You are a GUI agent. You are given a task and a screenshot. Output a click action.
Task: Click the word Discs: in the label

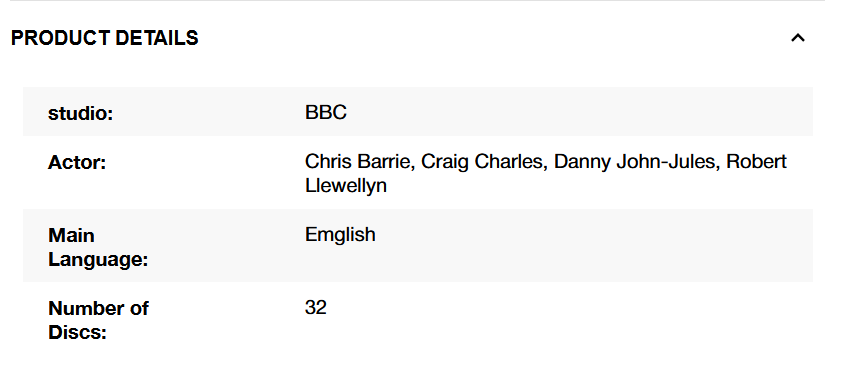(x=78, y=332)
